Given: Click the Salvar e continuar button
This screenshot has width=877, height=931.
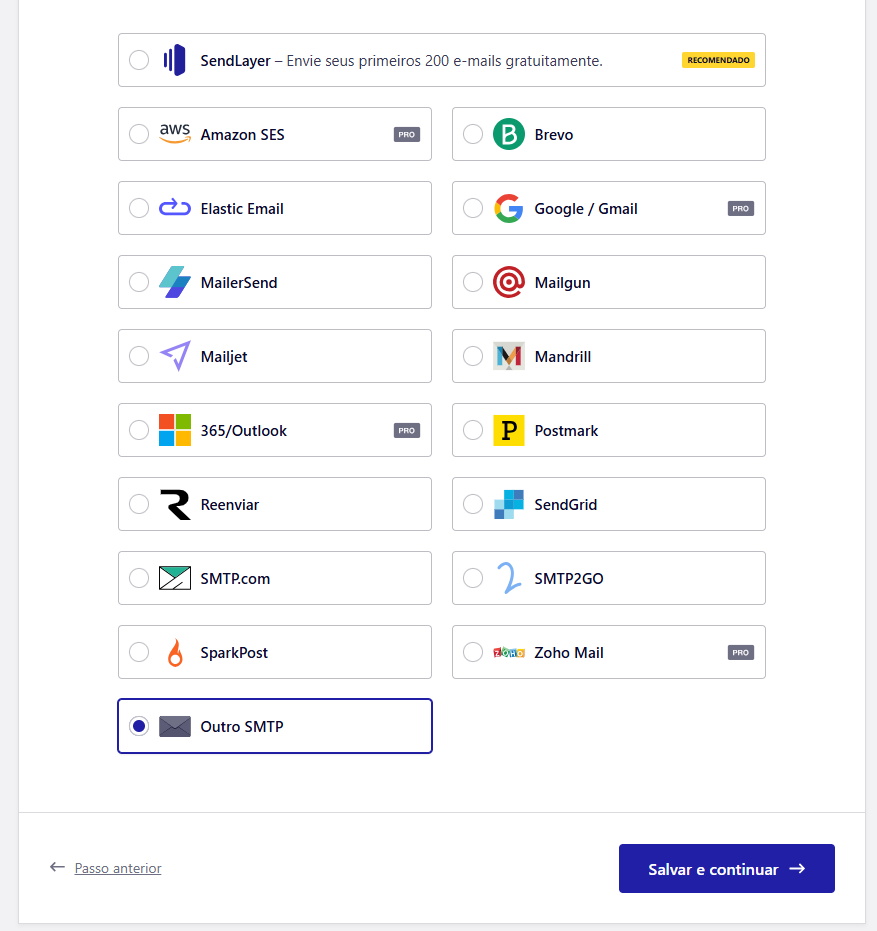Looking at the screenshot, I should coord(726,868).
